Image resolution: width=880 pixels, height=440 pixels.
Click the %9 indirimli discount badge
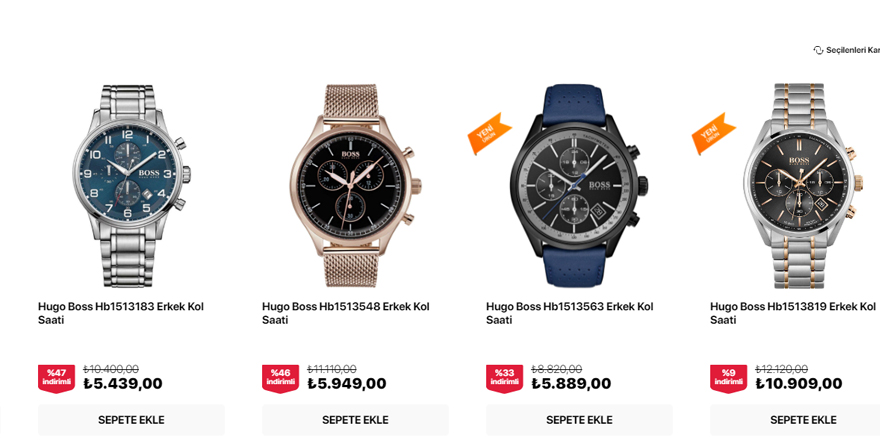click(728, 378)
